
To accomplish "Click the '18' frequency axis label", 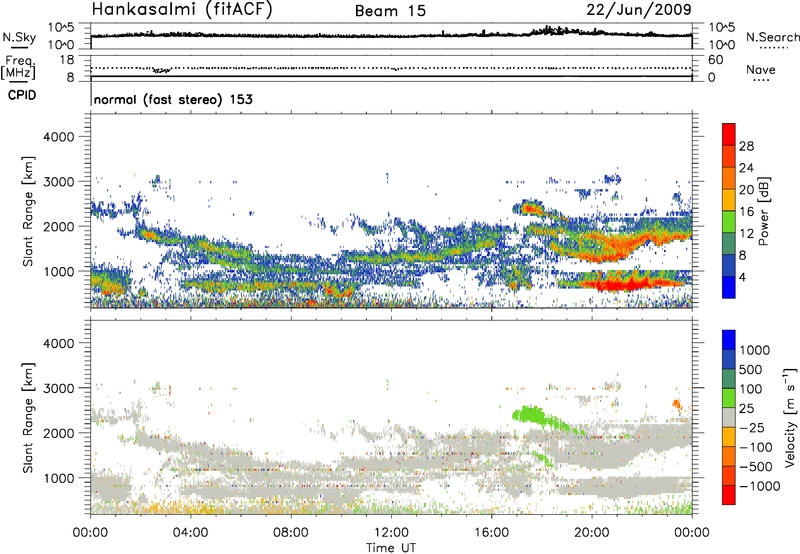I will coord(67,60).
